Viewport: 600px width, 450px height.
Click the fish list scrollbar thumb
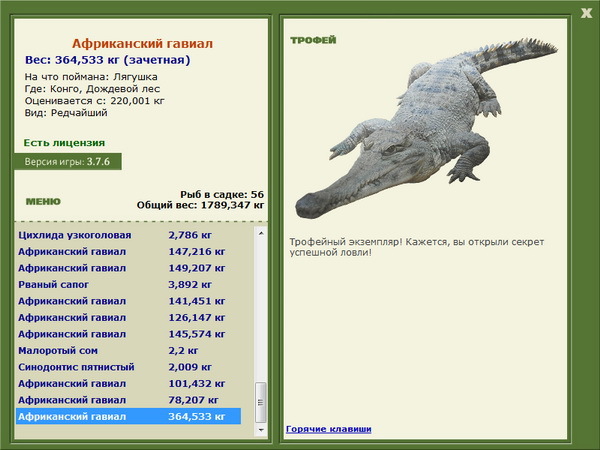(x=261, y=402)
